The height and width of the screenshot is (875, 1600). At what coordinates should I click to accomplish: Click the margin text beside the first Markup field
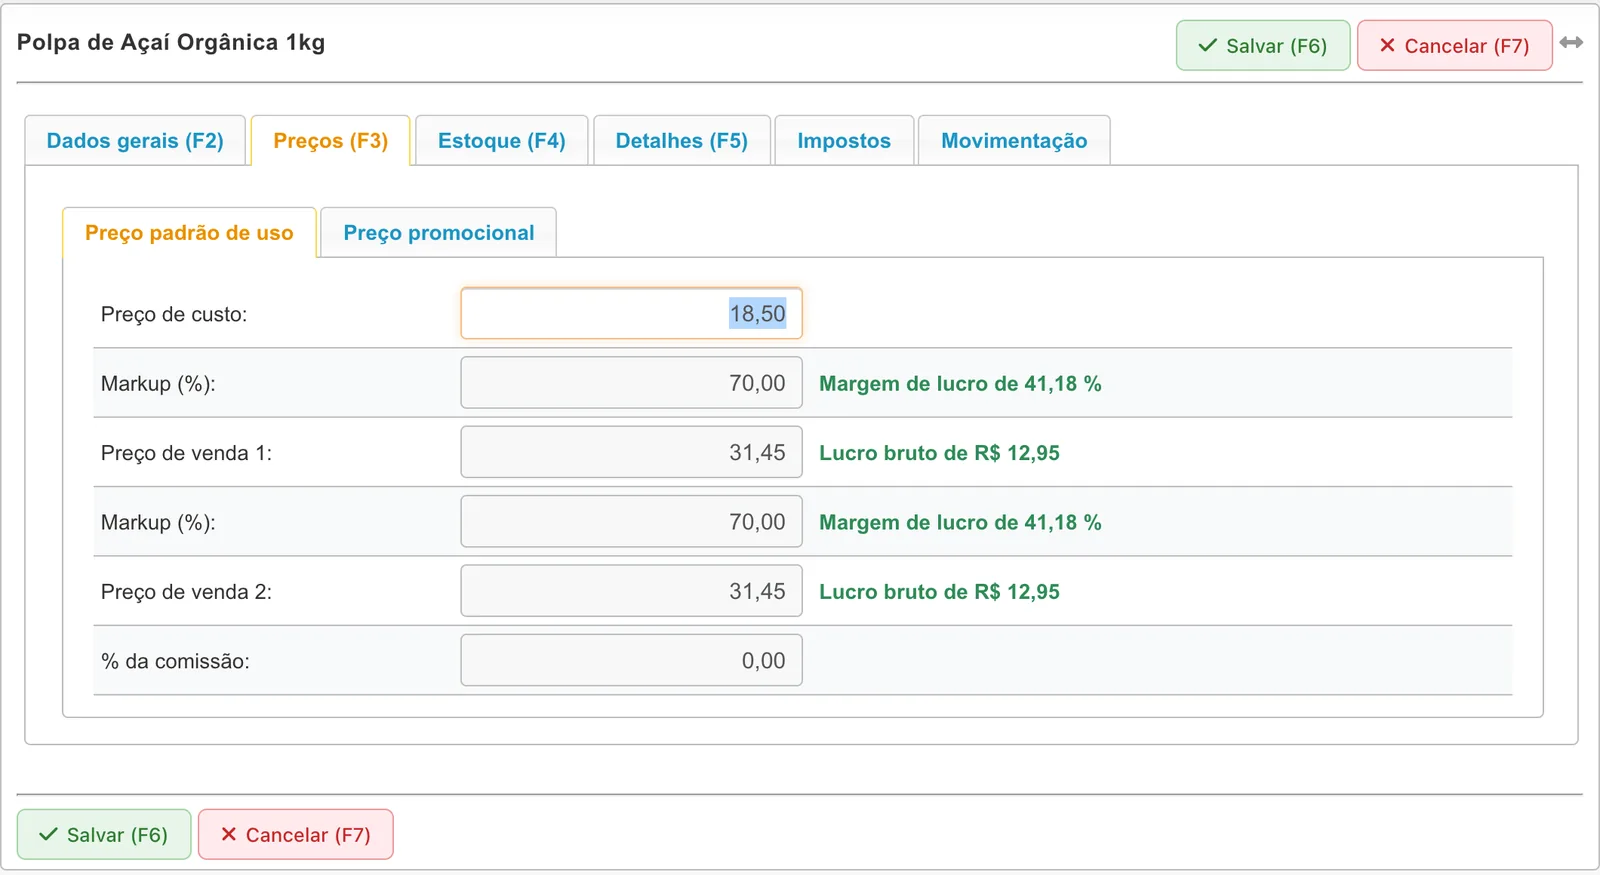point(960,384)
